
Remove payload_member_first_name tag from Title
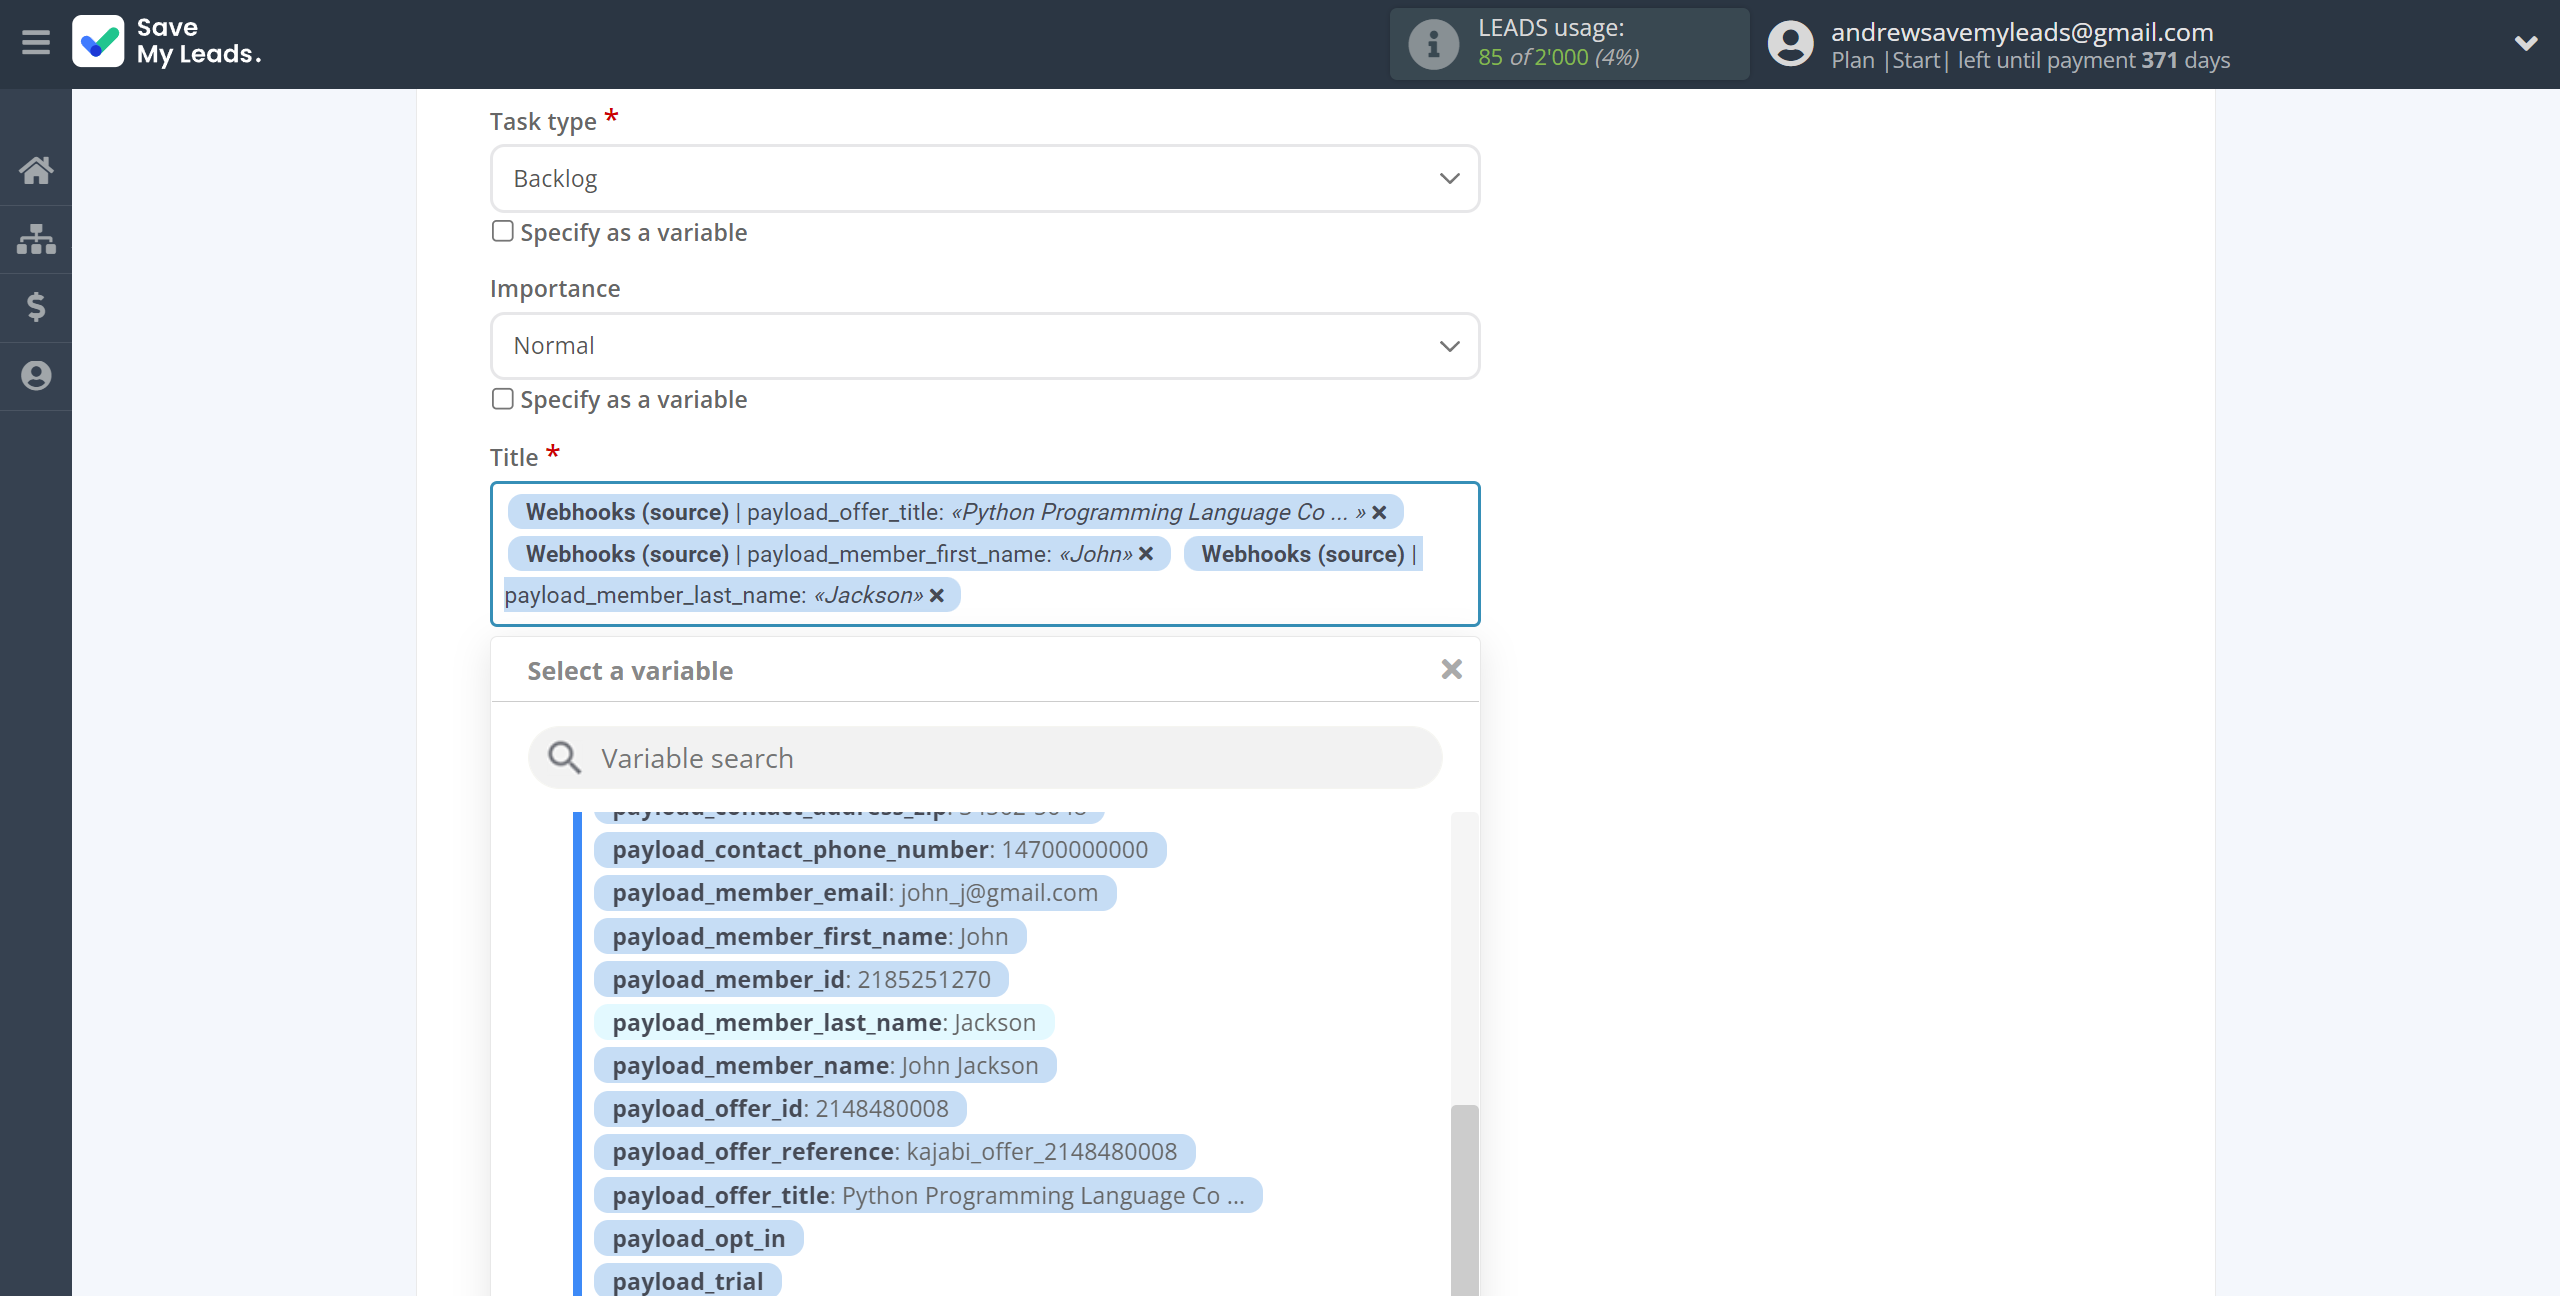tap(1150, 554)
